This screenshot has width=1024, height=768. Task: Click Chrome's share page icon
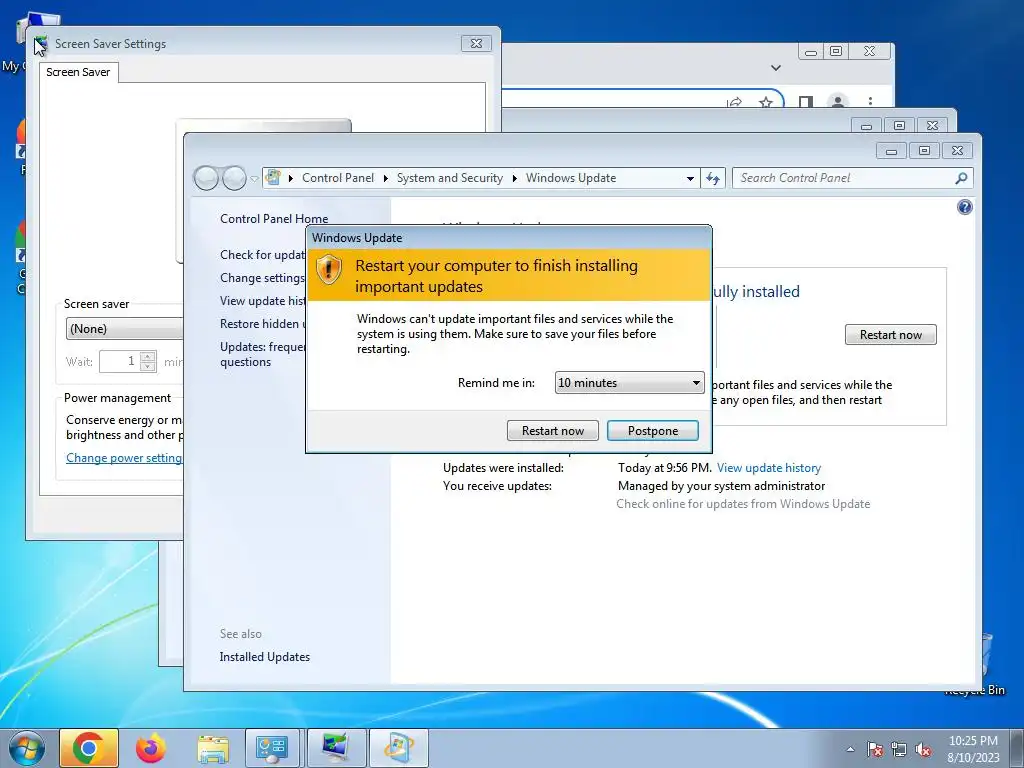735,102
